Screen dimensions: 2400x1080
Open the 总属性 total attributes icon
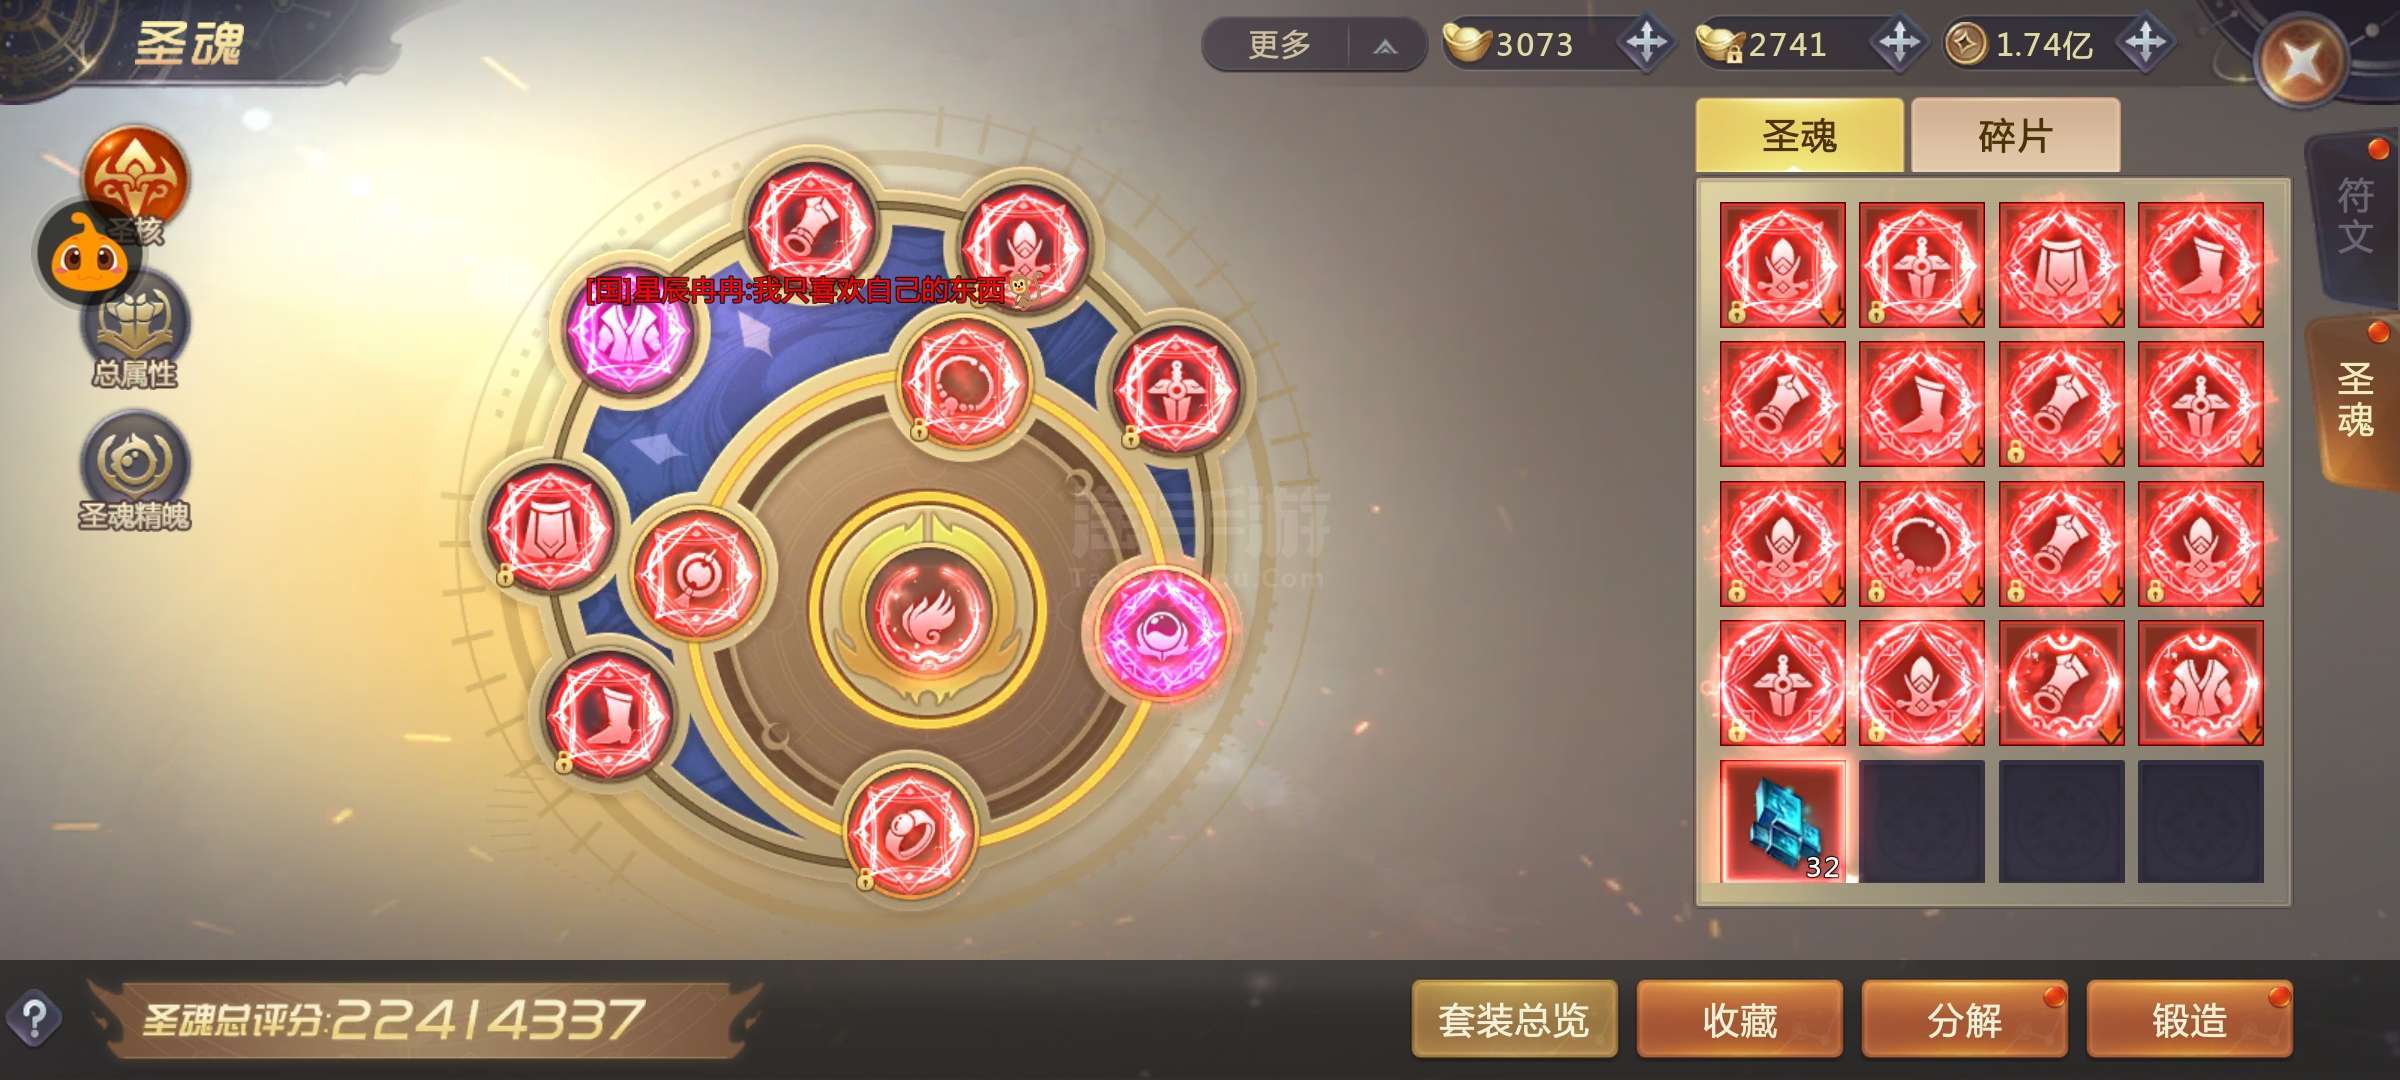click(x=135, y=331)
